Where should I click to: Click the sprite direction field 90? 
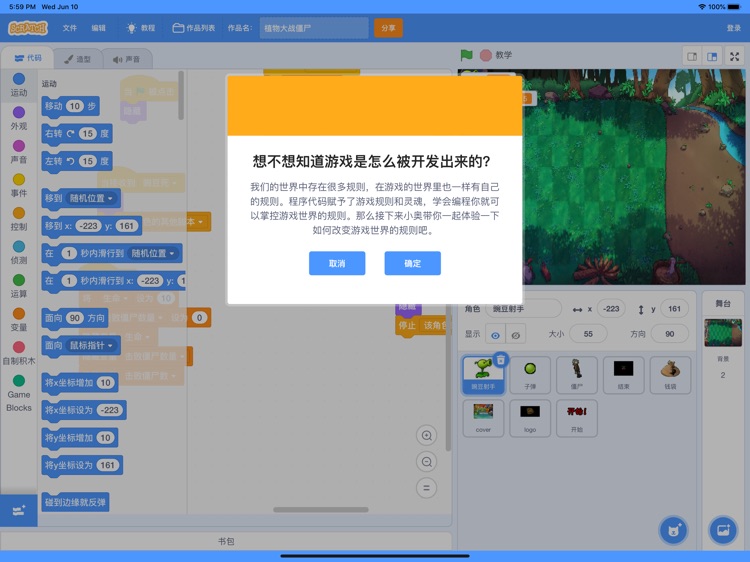[x=670, y=334]
